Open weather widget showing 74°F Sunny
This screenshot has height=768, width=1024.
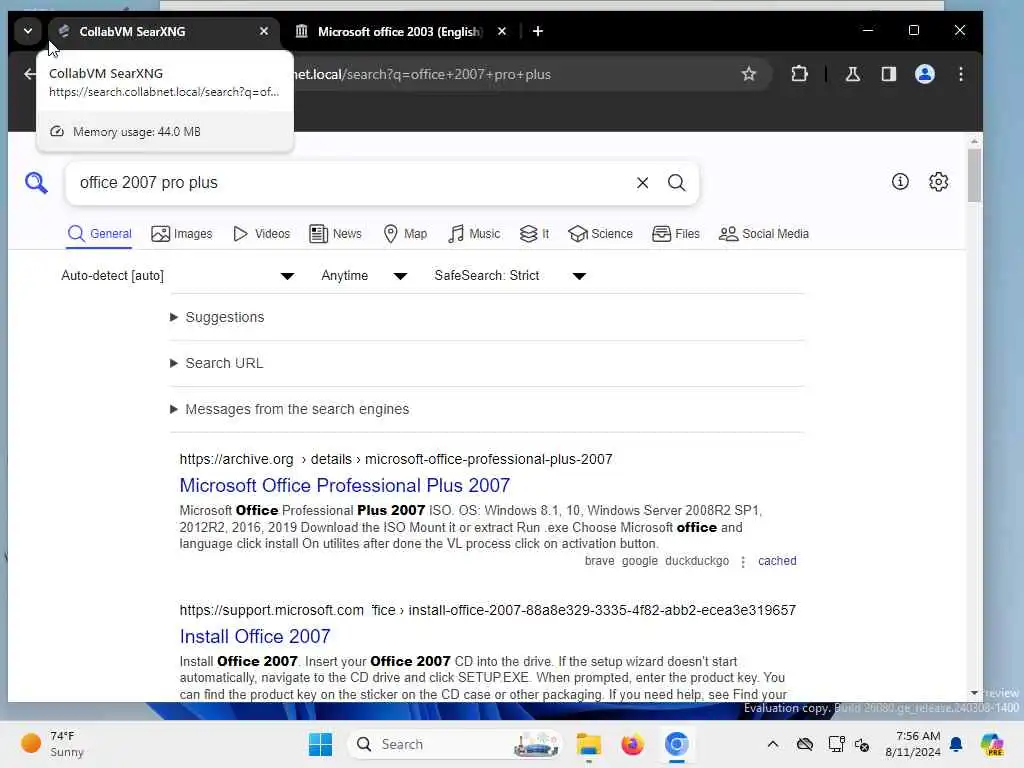coord(52,744)
